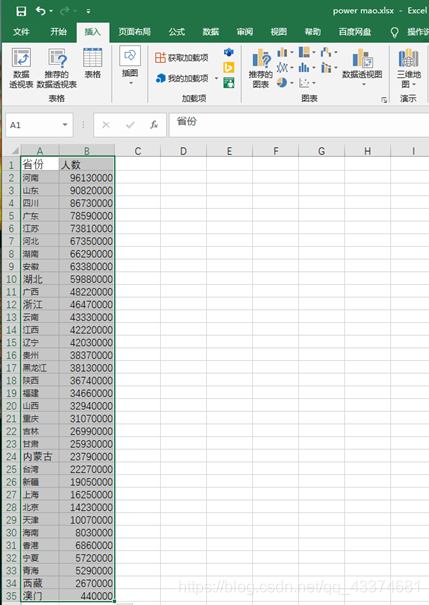Open the Charts group dialog launcher
Image resolution: width=429 pixels, height=605 pixels.
(384, 100)
